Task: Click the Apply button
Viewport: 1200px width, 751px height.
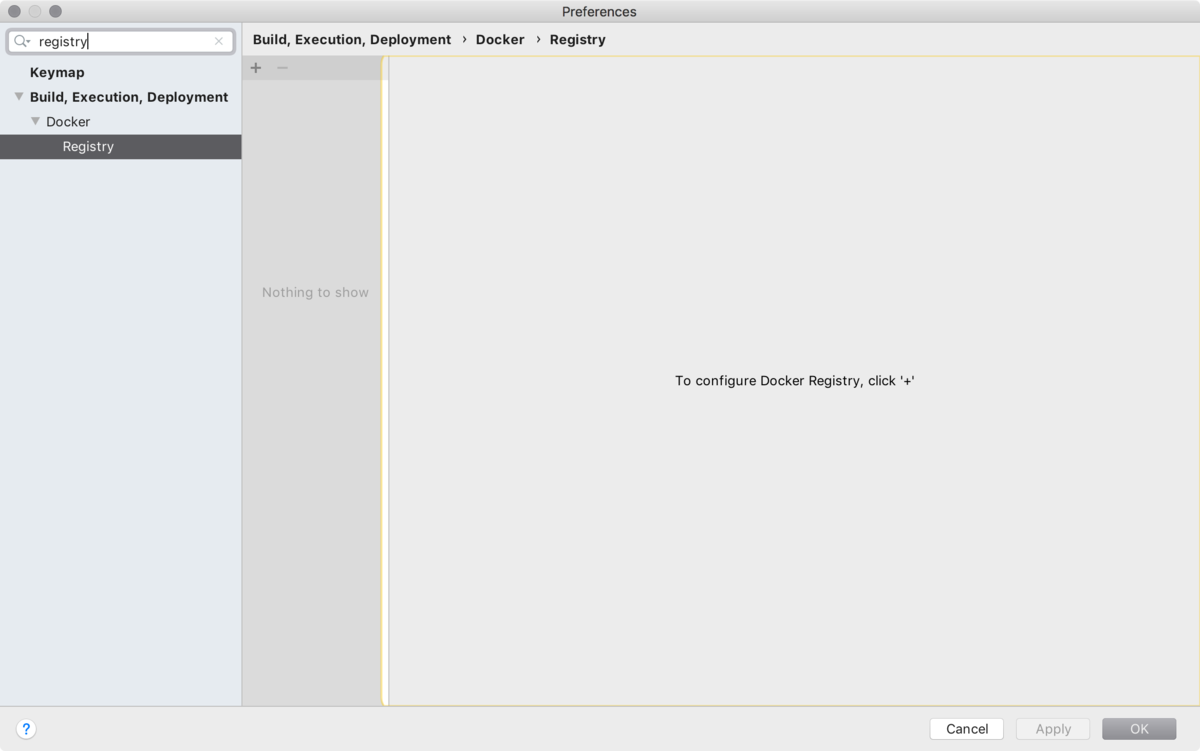Action: [1052, 728]
